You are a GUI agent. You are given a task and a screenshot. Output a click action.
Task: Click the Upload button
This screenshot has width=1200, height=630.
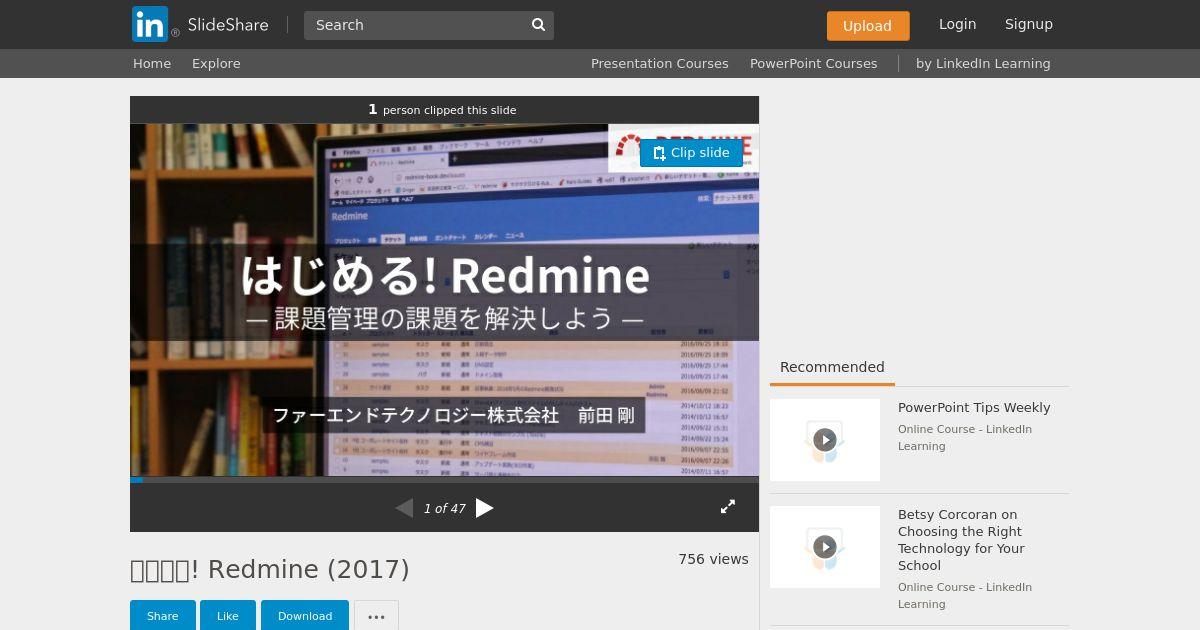point(868,26)
